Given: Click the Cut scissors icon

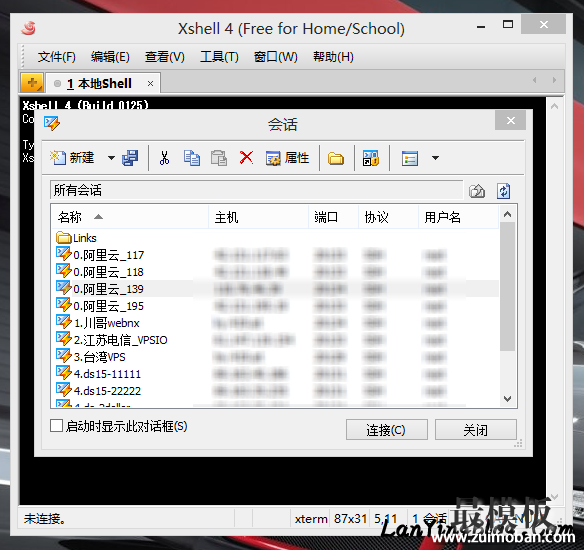Looking at the screenshot, I should [164, 158].
